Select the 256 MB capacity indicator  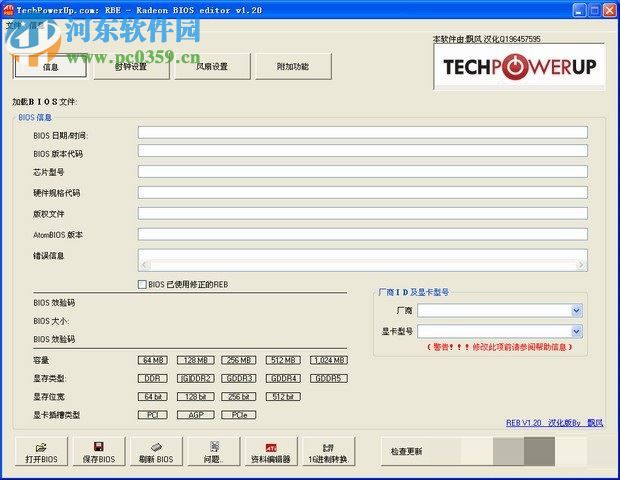click(x=239, y=360)
